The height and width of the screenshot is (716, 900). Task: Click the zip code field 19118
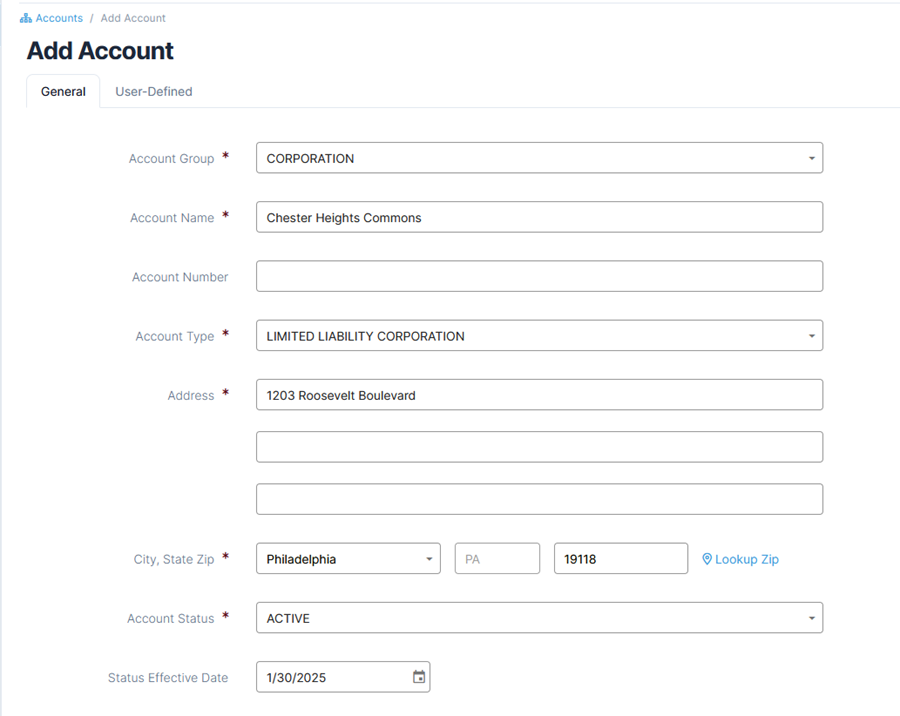(621, 559)
